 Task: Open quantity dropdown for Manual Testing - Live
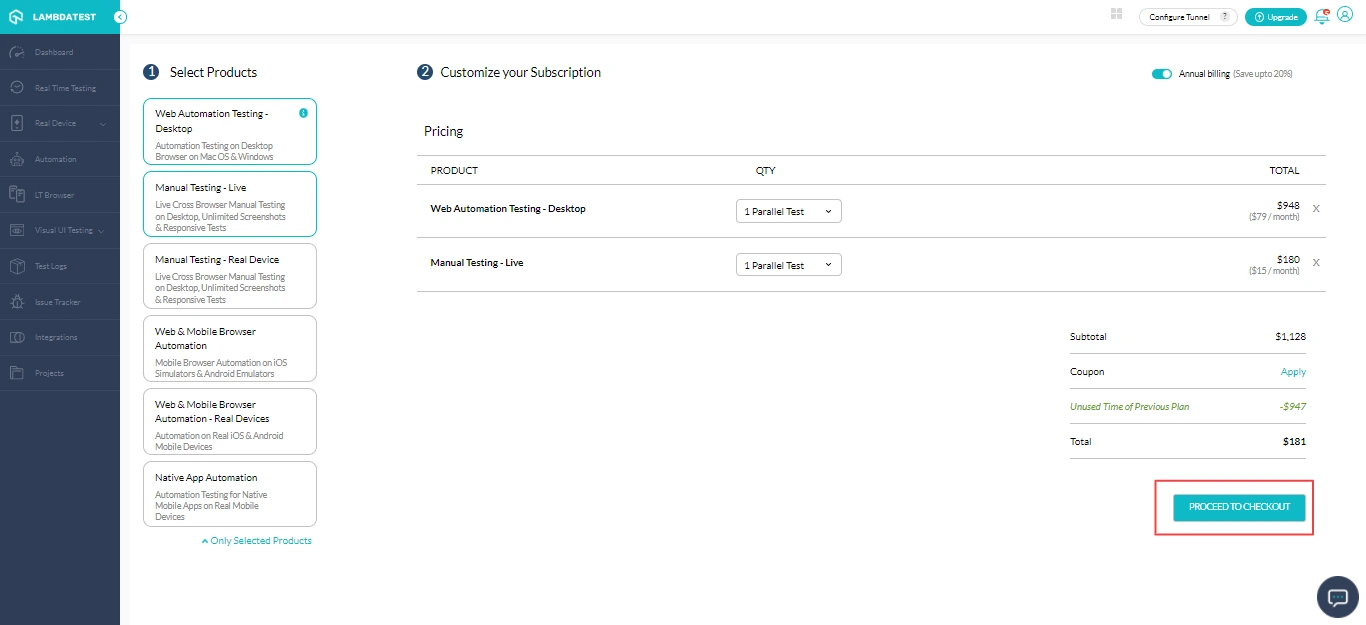click(788, 265)
